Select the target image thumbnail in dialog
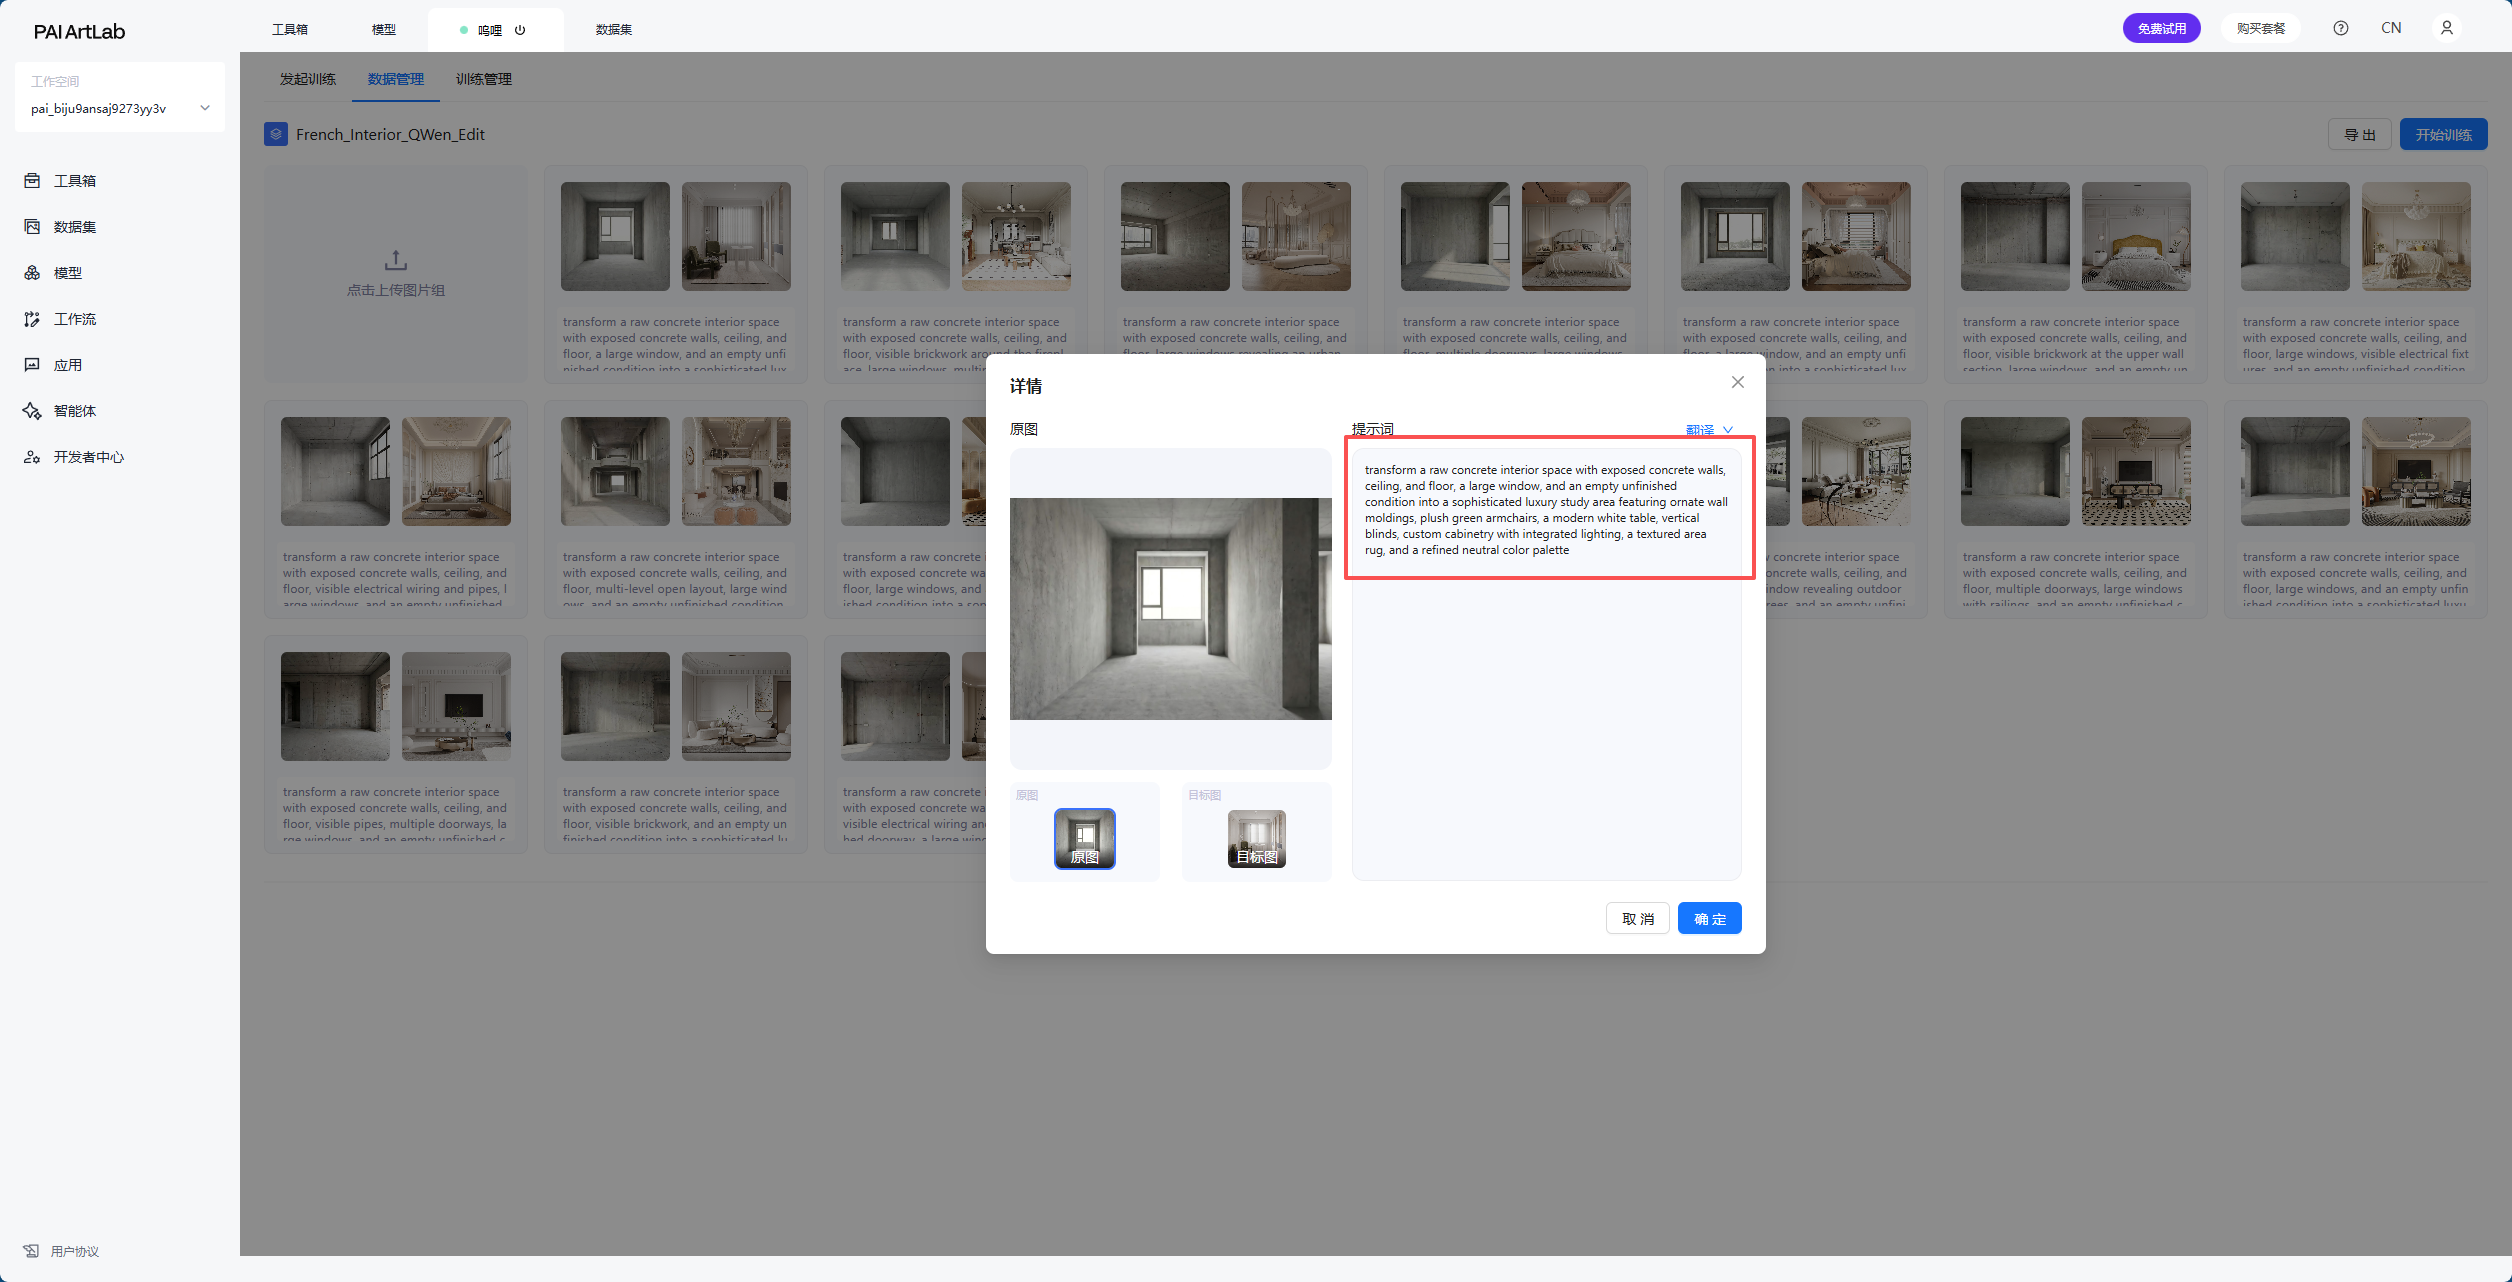 1256,838
